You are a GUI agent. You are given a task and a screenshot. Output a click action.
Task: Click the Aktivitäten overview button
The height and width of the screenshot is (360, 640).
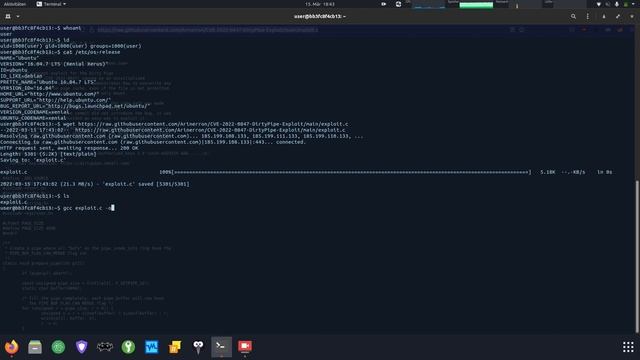[15, 4]
